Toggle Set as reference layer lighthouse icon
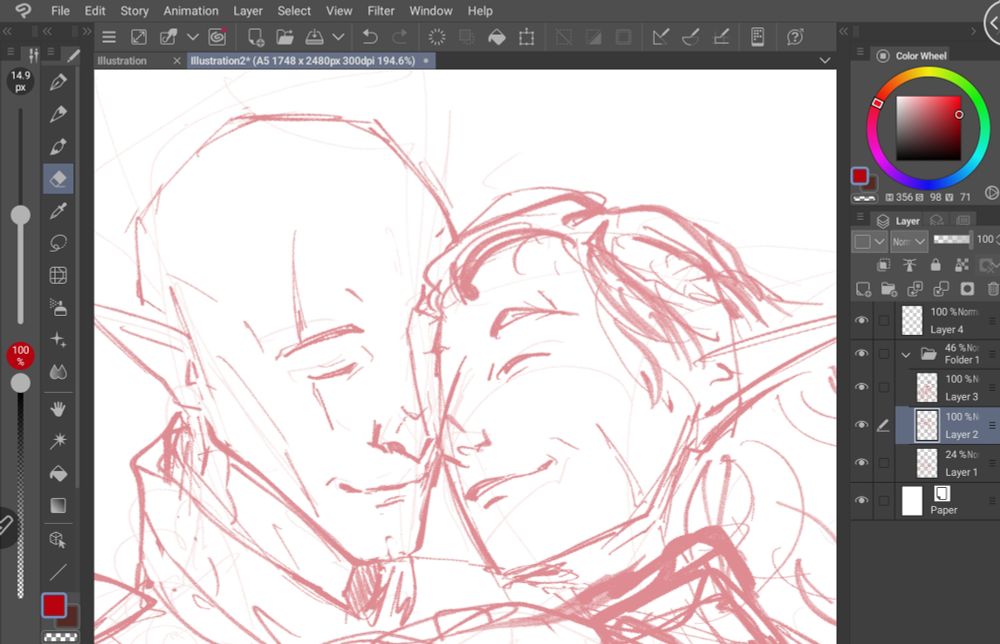Image resolution: width=1000 pixels, height=644 pixels. point(909,265)
